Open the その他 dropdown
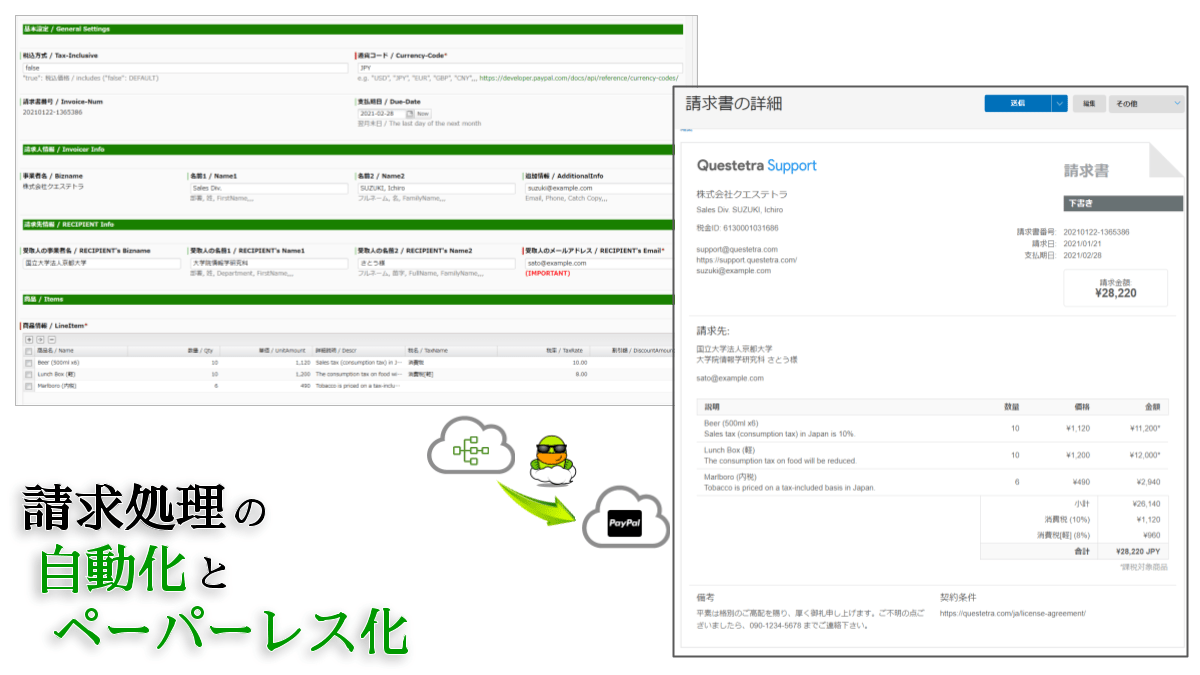The width and height of the screenshot is (1200, 675). [1147, 103]
